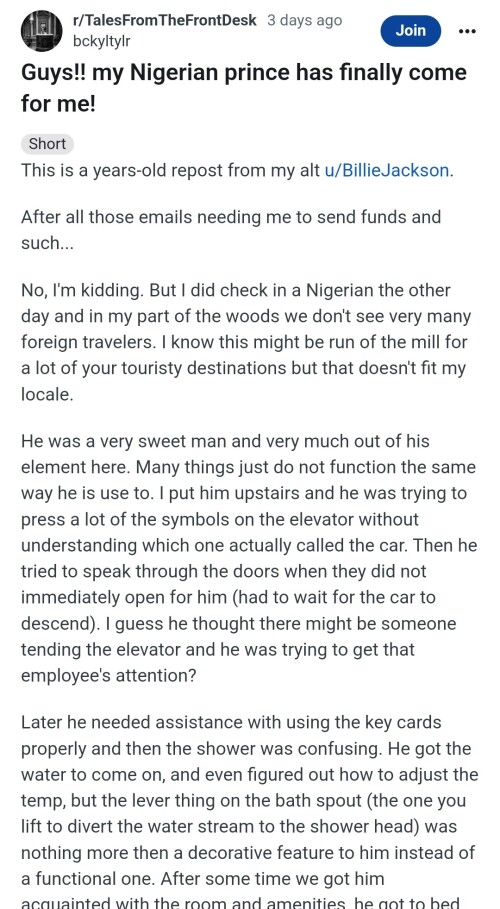Join the r/TalesFromTheFrontDesk community
The height and width of the screenshot is (909, 500).
pos(411,31)
